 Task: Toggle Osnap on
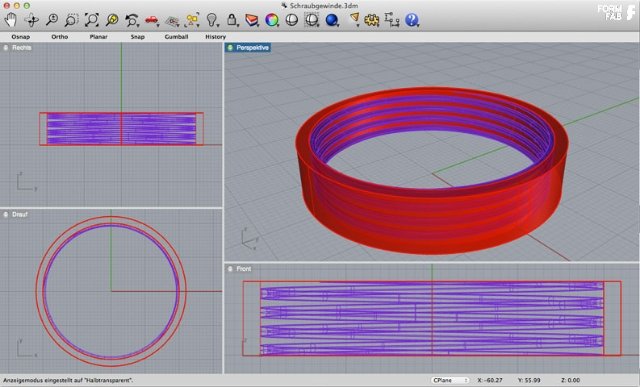[21, 37]
